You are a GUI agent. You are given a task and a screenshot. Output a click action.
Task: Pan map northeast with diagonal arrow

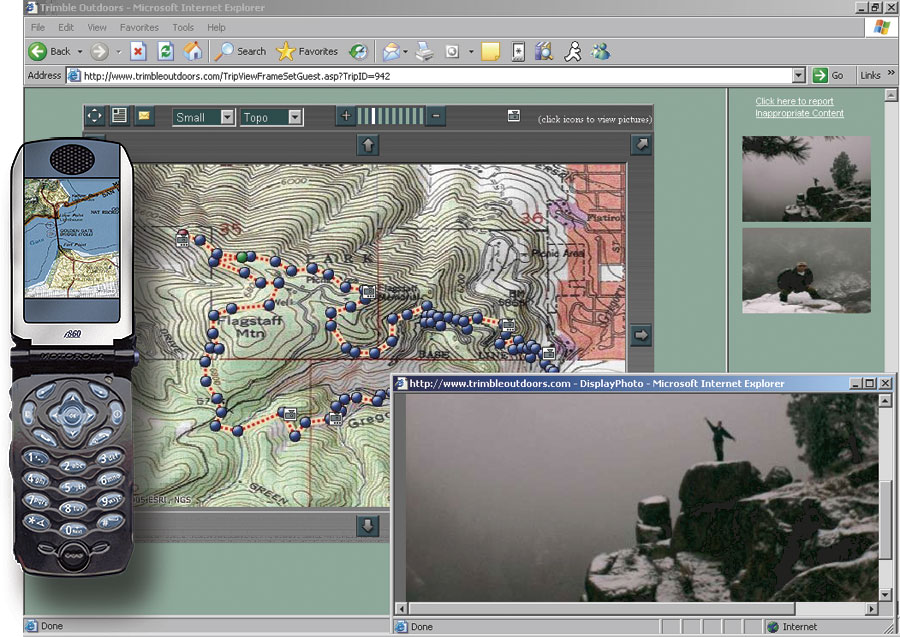(641, 146)
